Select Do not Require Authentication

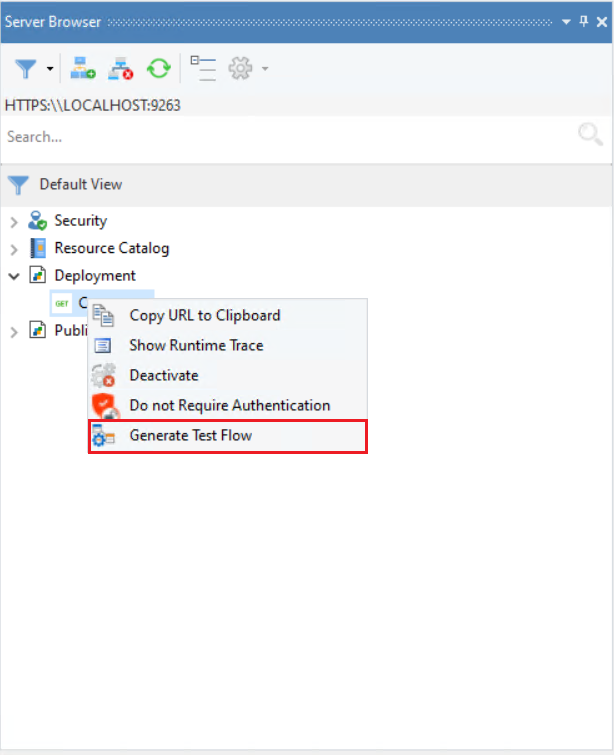pos(229,406)
